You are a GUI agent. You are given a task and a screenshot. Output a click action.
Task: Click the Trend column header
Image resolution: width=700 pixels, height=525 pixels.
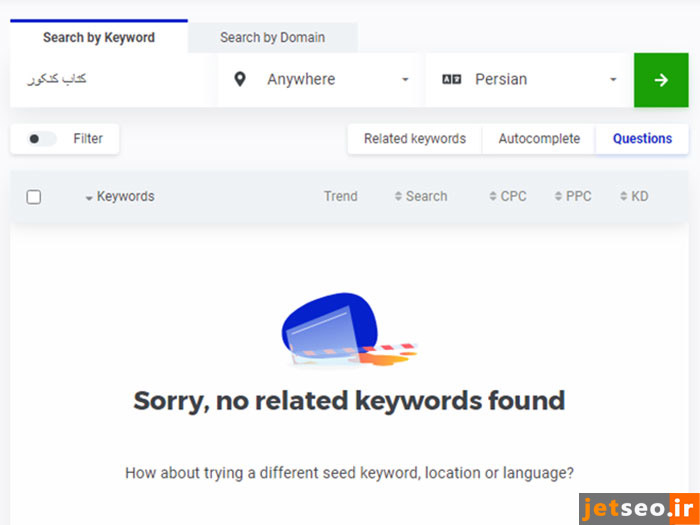point(341,196)
